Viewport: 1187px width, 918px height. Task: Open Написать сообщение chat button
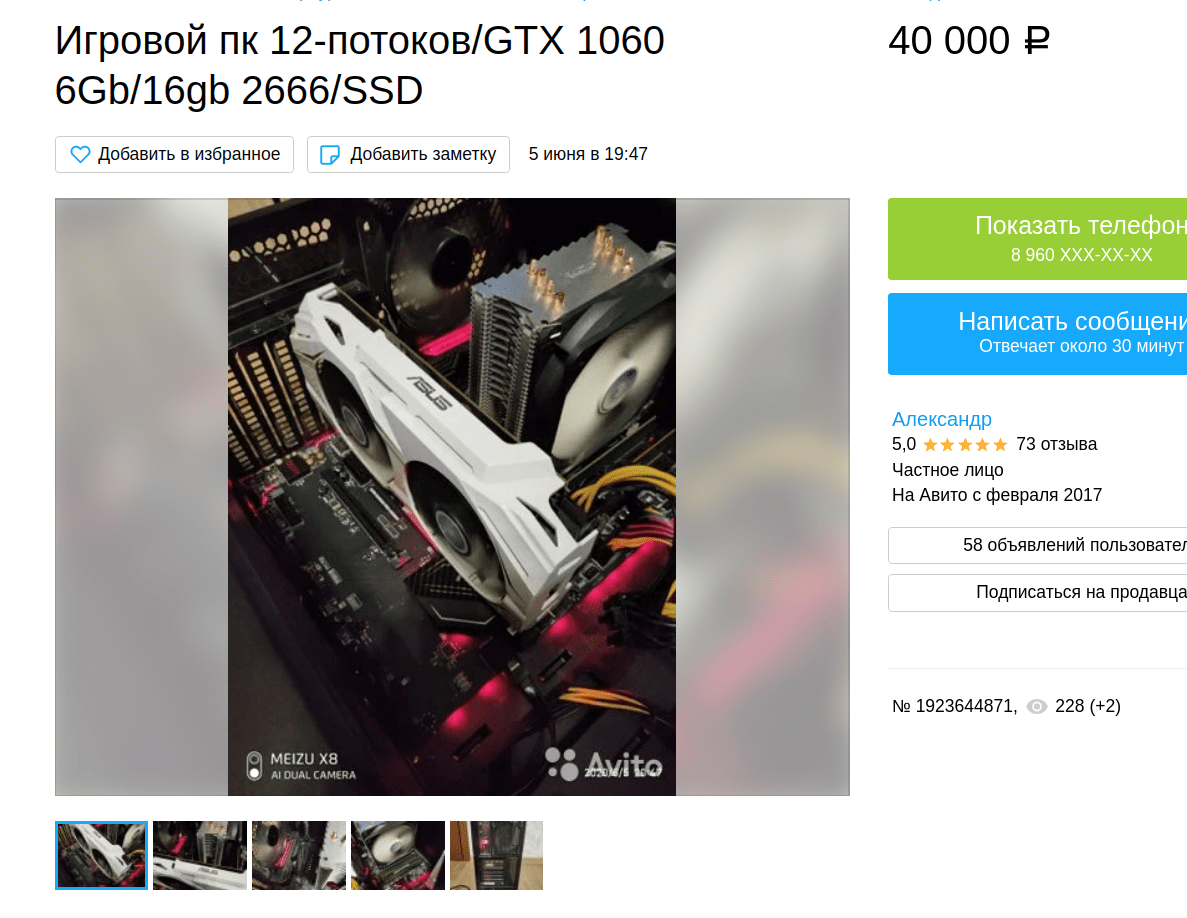1038,334
